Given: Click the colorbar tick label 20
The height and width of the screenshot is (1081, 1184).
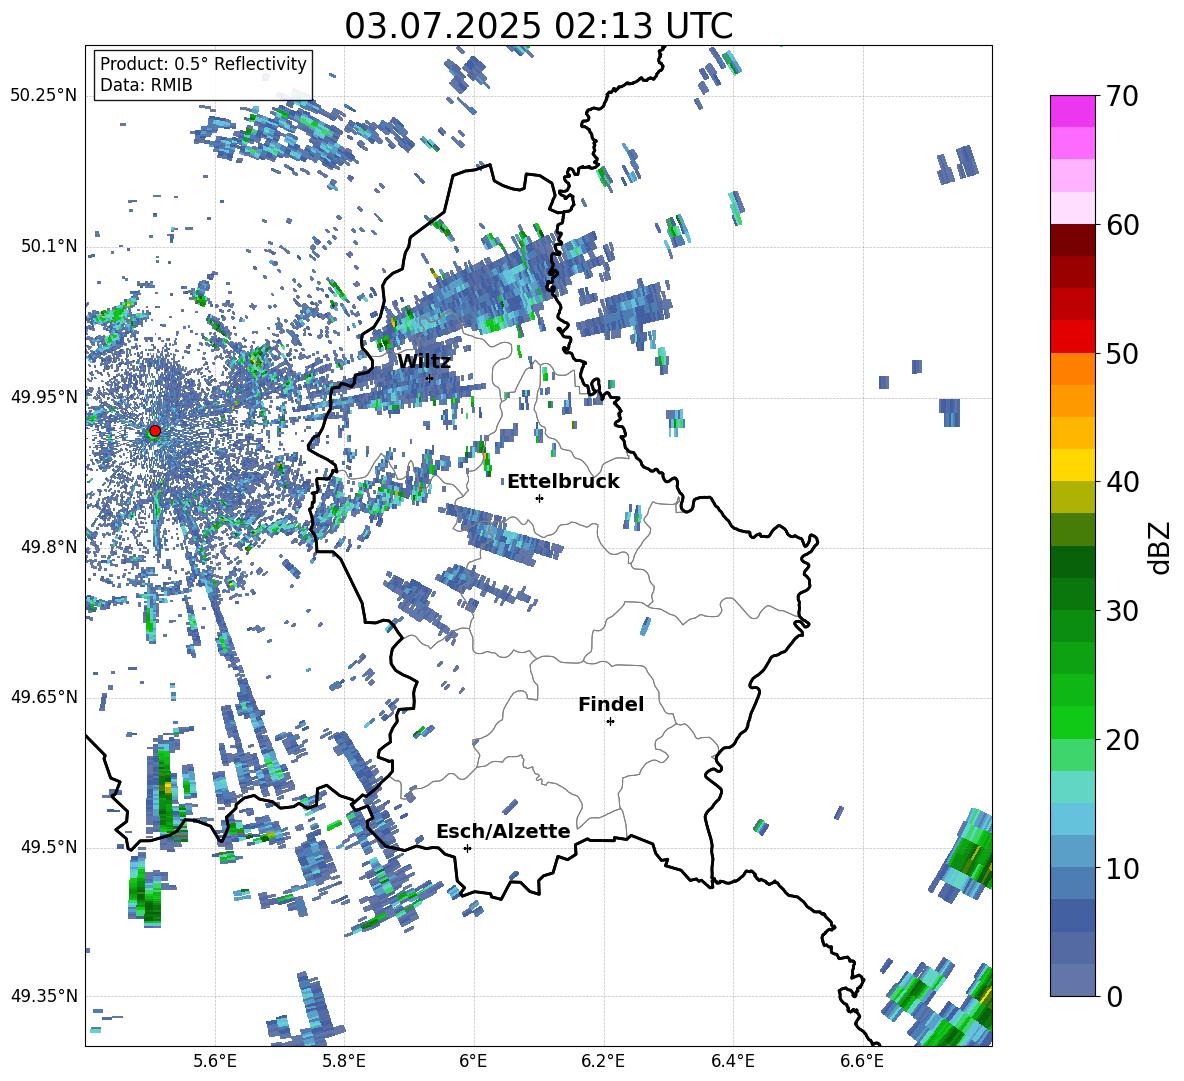Looking at the screenshot, I should pyautogui.click(x=1122, y=740).
